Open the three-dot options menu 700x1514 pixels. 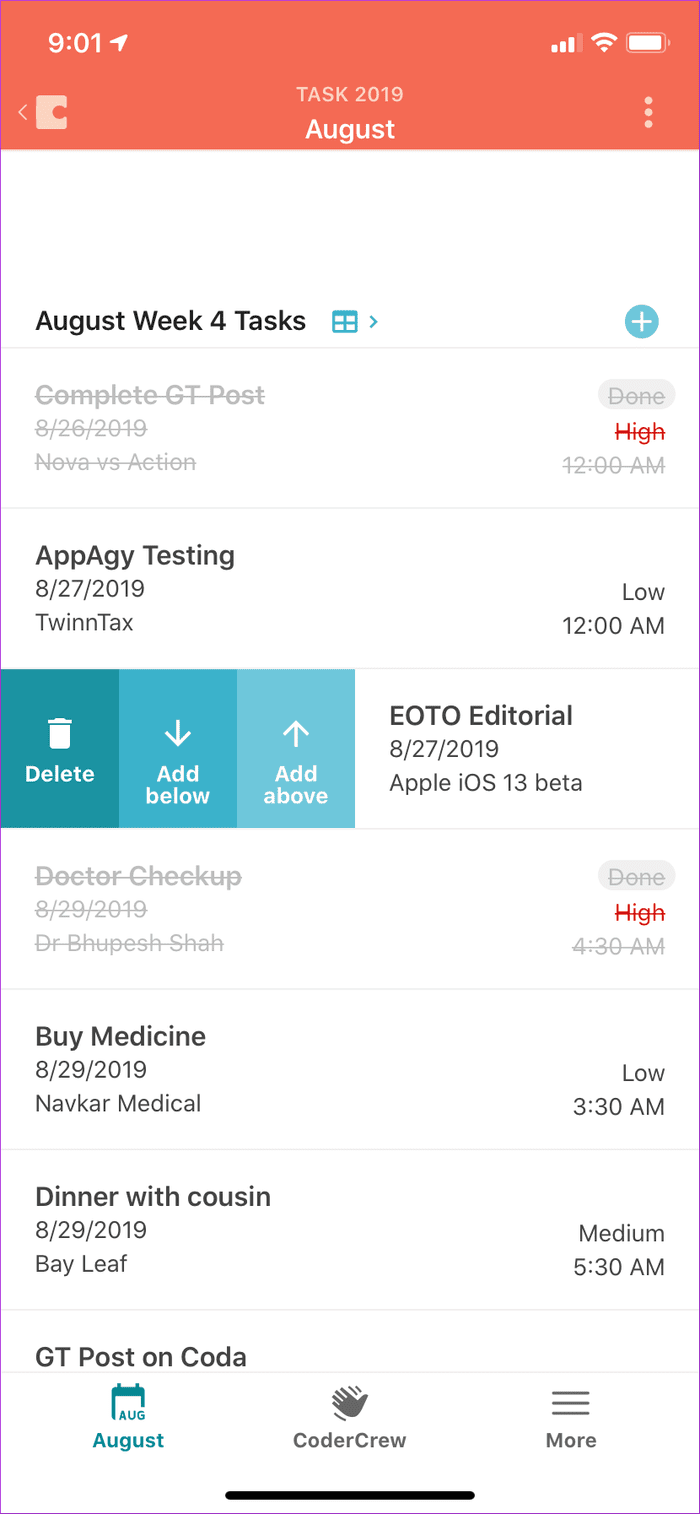click(x=649, y=112)
